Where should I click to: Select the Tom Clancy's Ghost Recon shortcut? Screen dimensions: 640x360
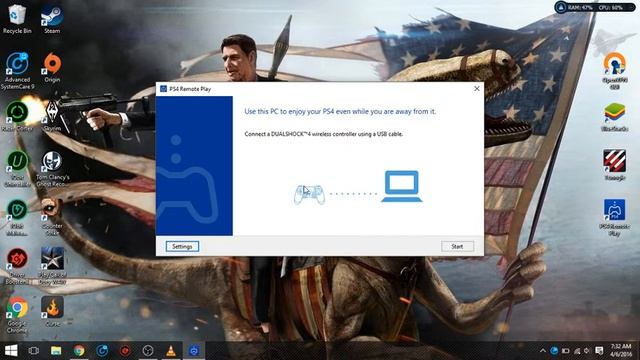coord(52,168)
